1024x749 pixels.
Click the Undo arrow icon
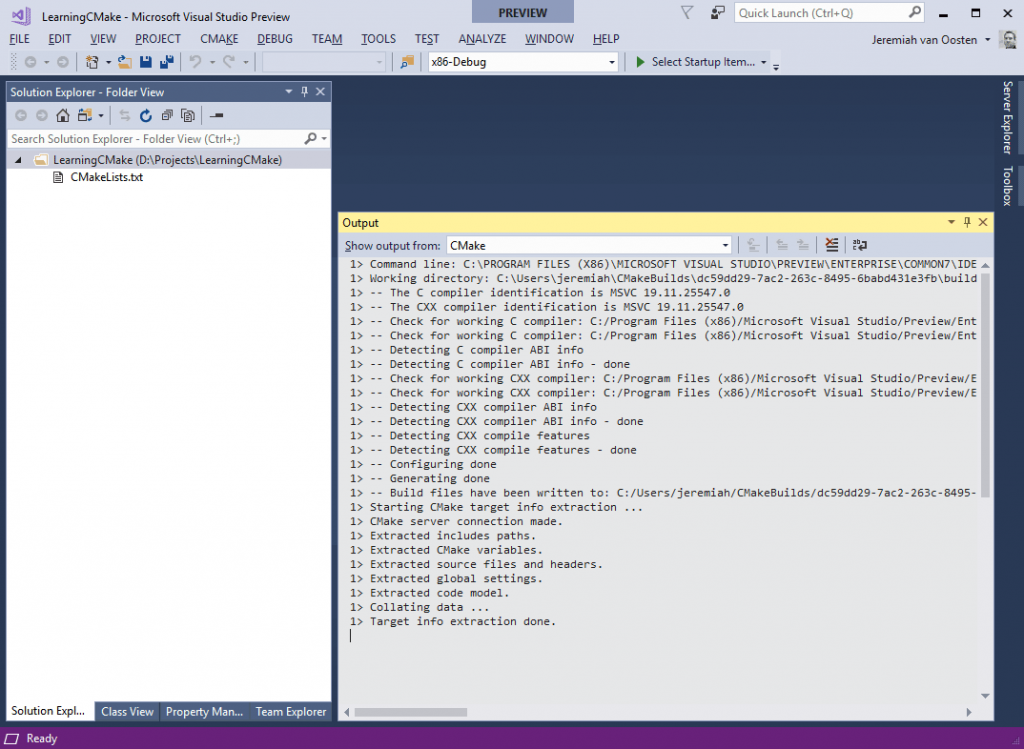(x=195, y=62)
